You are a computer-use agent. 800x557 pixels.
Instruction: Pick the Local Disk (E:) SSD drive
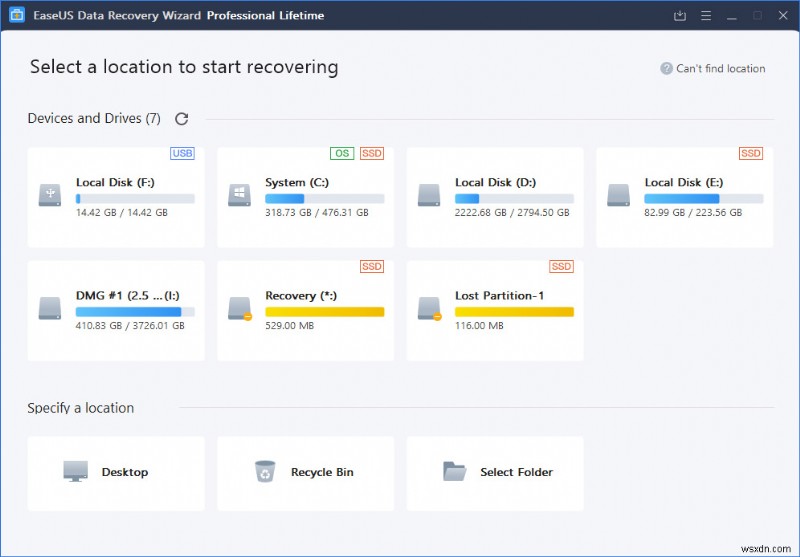(685, 197)
